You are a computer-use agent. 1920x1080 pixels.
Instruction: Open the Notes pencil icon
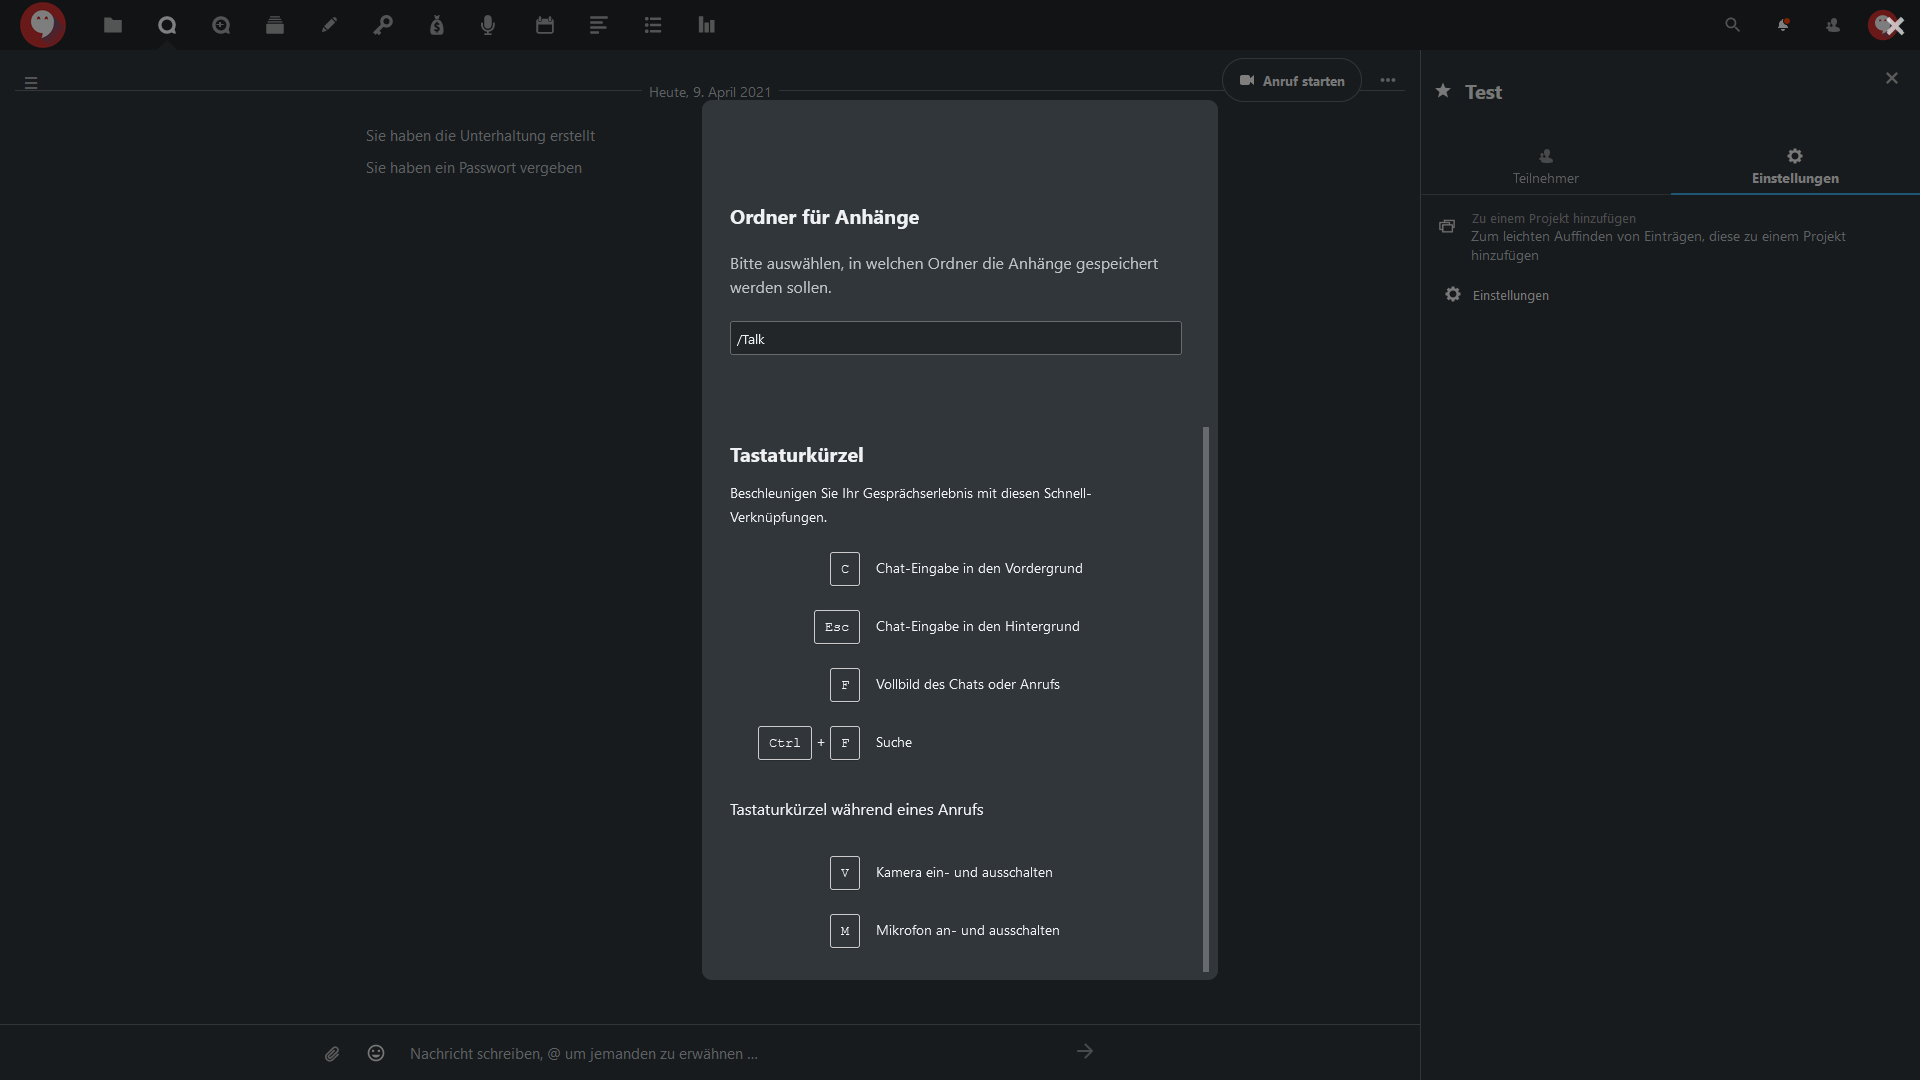click(x=329, y=25)
